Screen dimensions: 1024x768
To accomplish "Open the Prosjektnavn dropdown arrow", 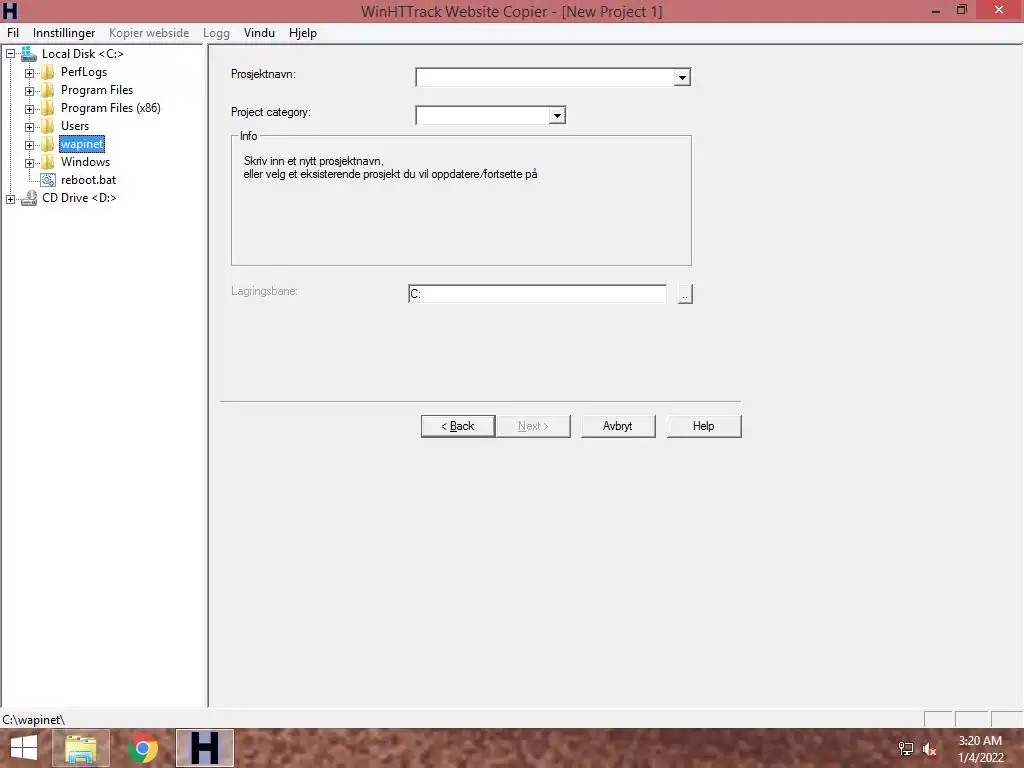I will point(682,78).
